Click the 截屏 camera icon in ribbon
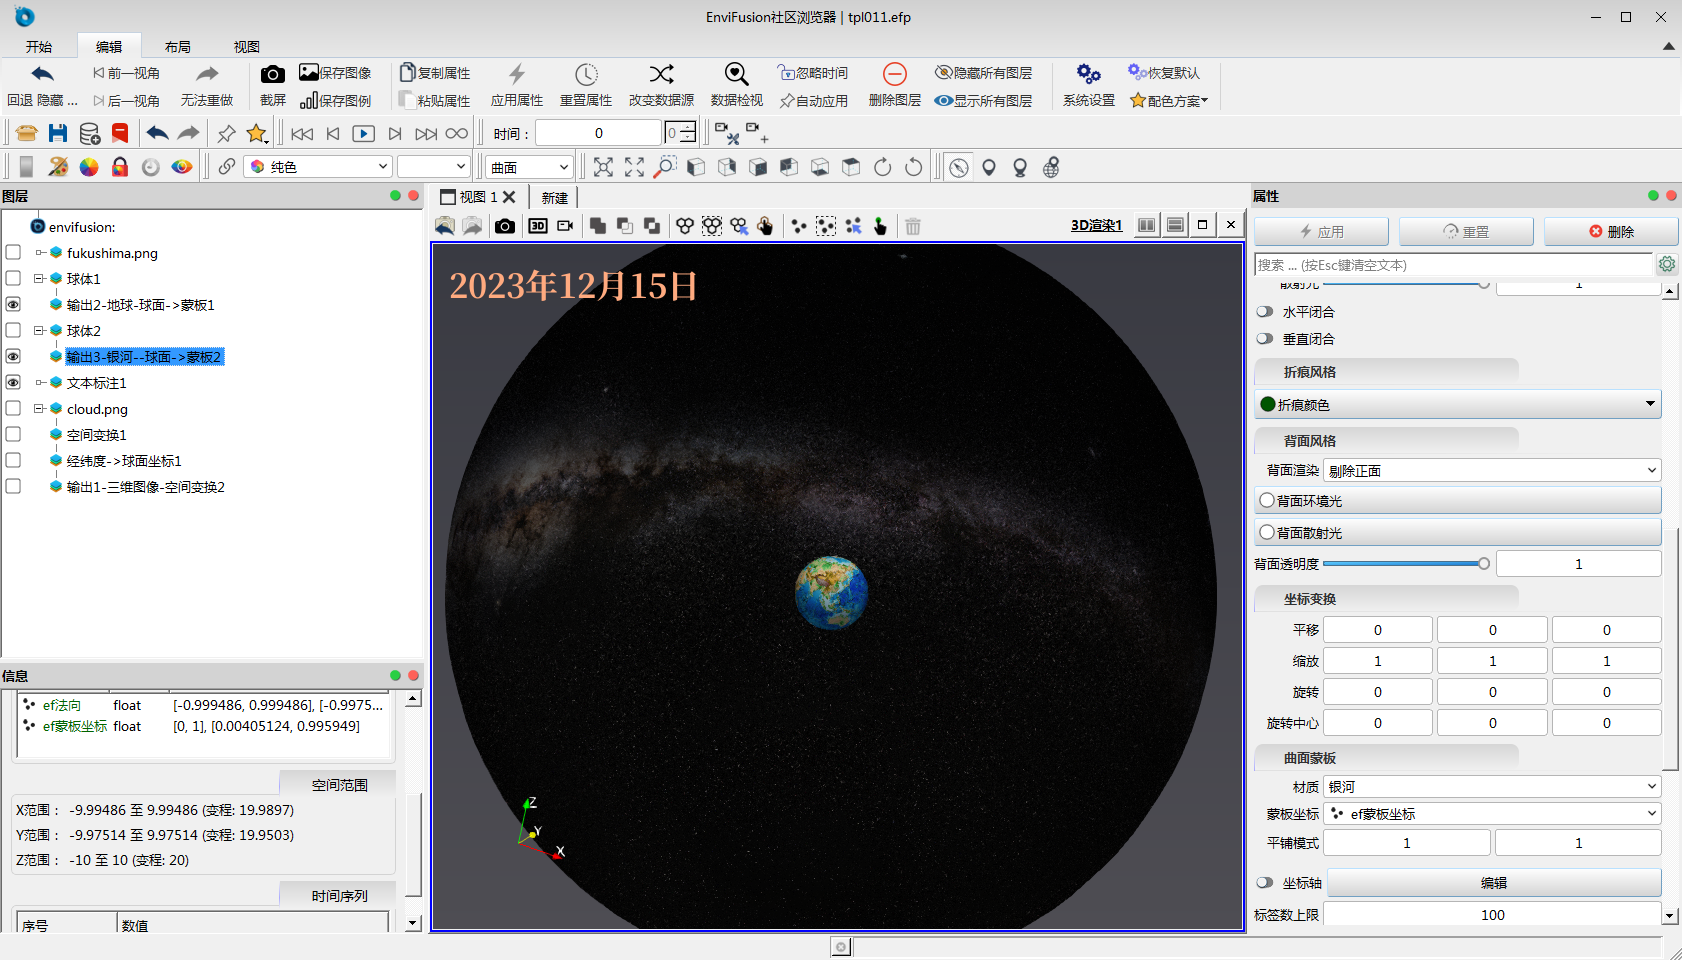Viewport: 1682px width, 960px height. coord(272,75)
